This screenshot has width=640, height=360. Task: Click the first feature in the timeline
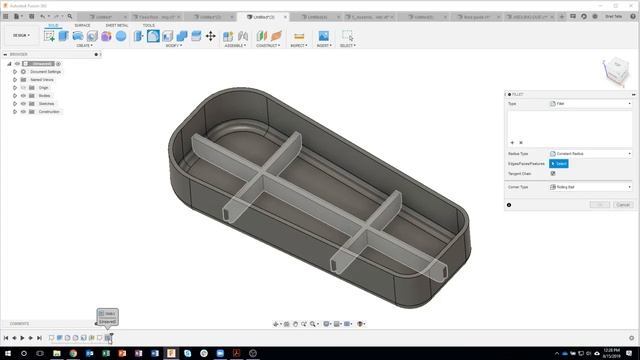[x=51, y=338]
